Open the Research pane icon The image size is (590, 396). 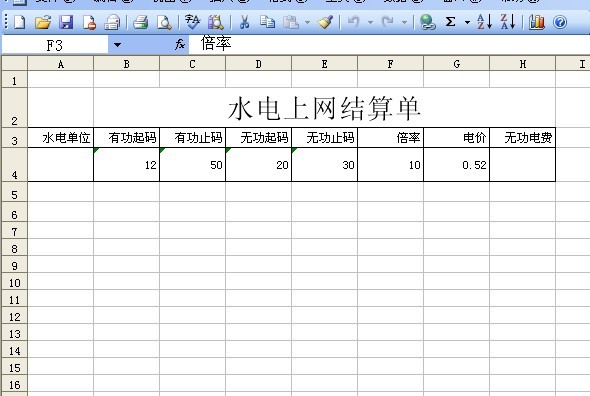(216, 22)
